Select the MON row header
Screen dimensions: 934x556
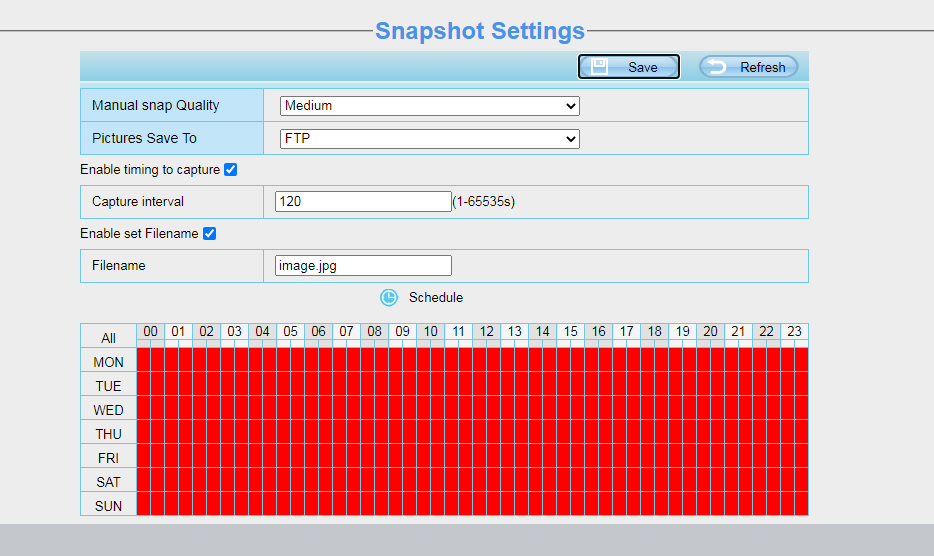tap(108, 362)
